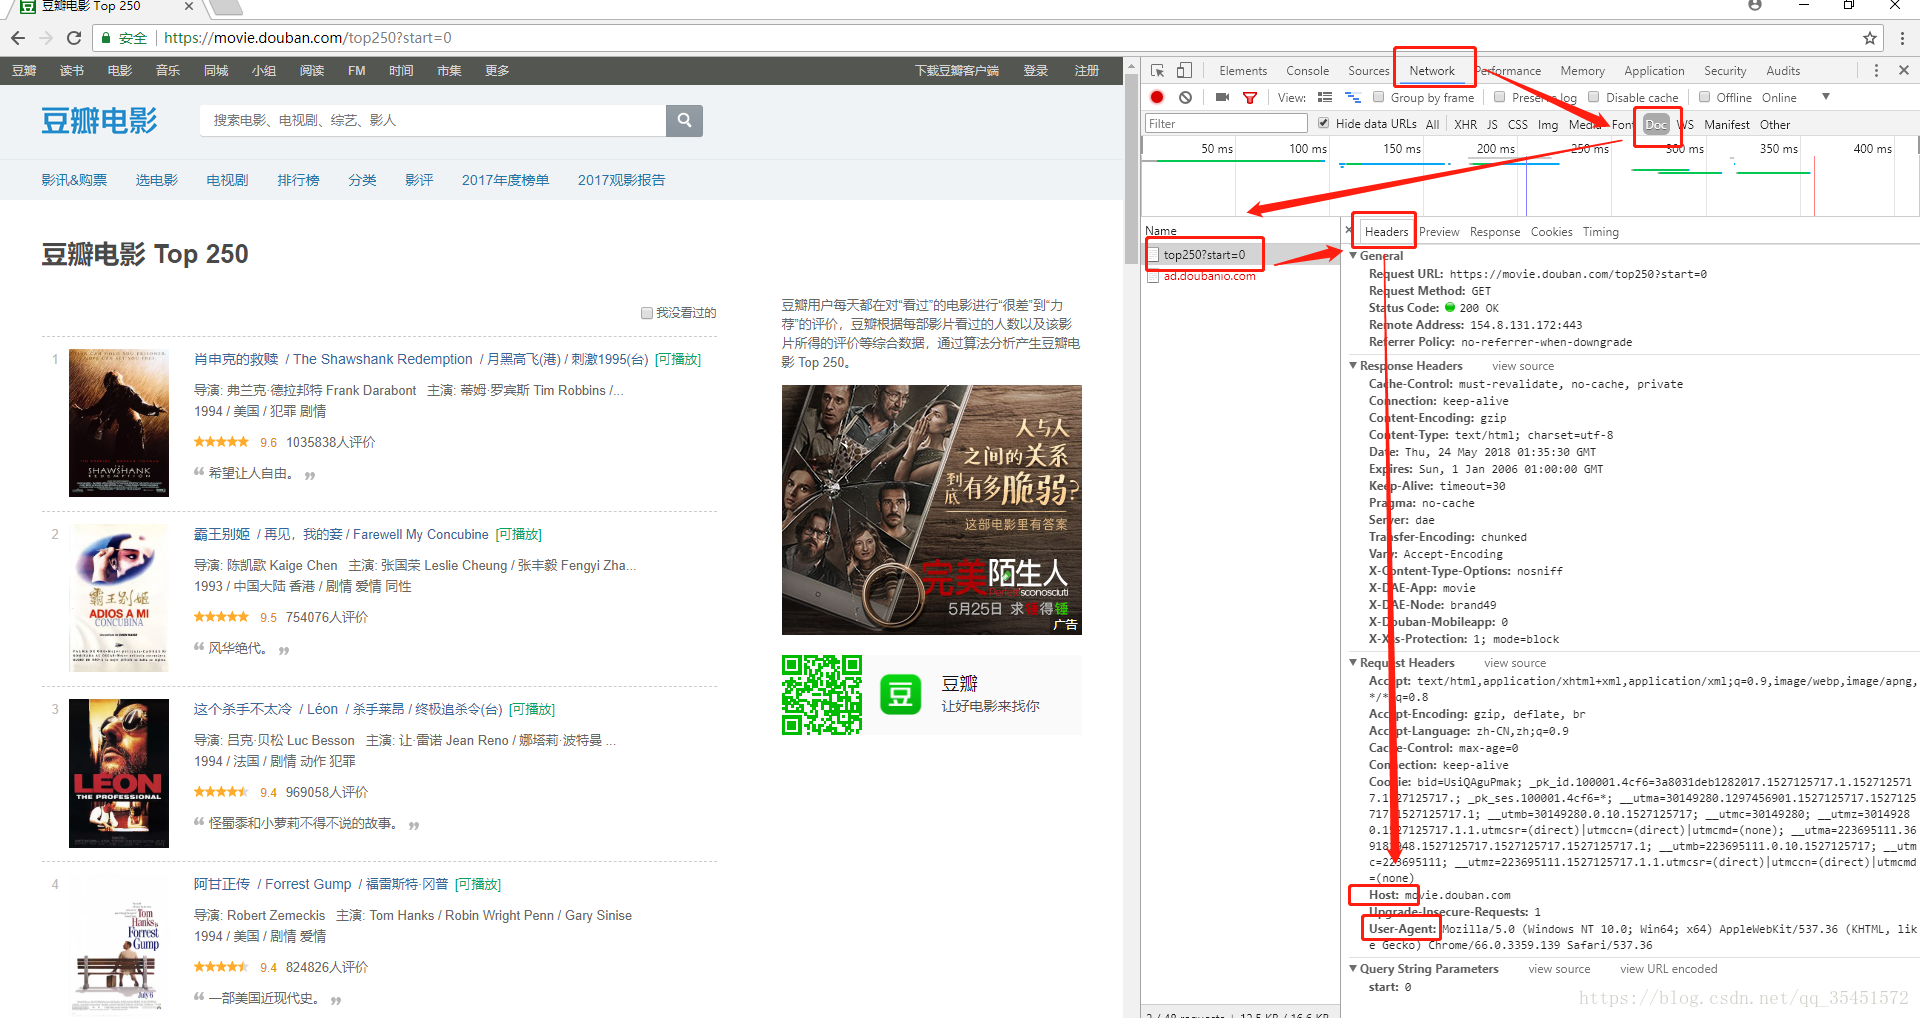Click the browser forward arrow
The width and height of the screenshot is (1920, 1018).
tap(46, 38)
